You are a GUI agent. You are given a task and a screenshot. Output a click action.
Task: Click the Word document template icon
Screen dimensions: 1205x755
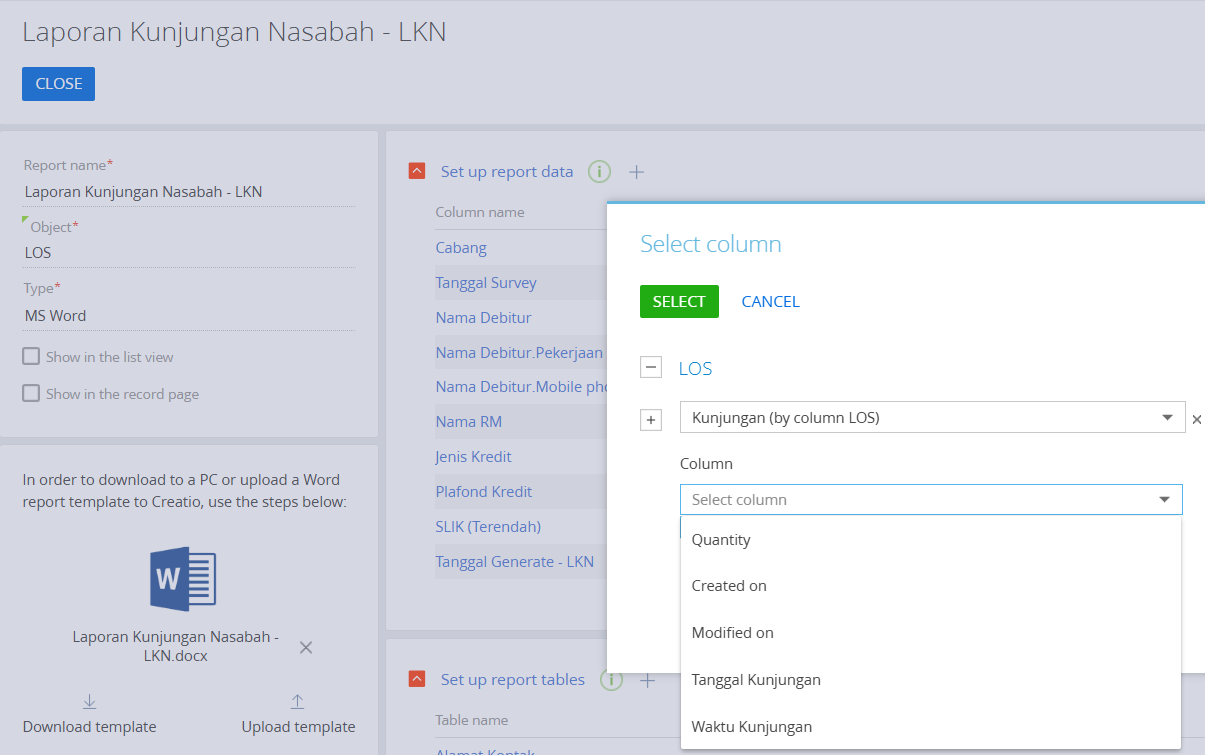pos(183,579)
